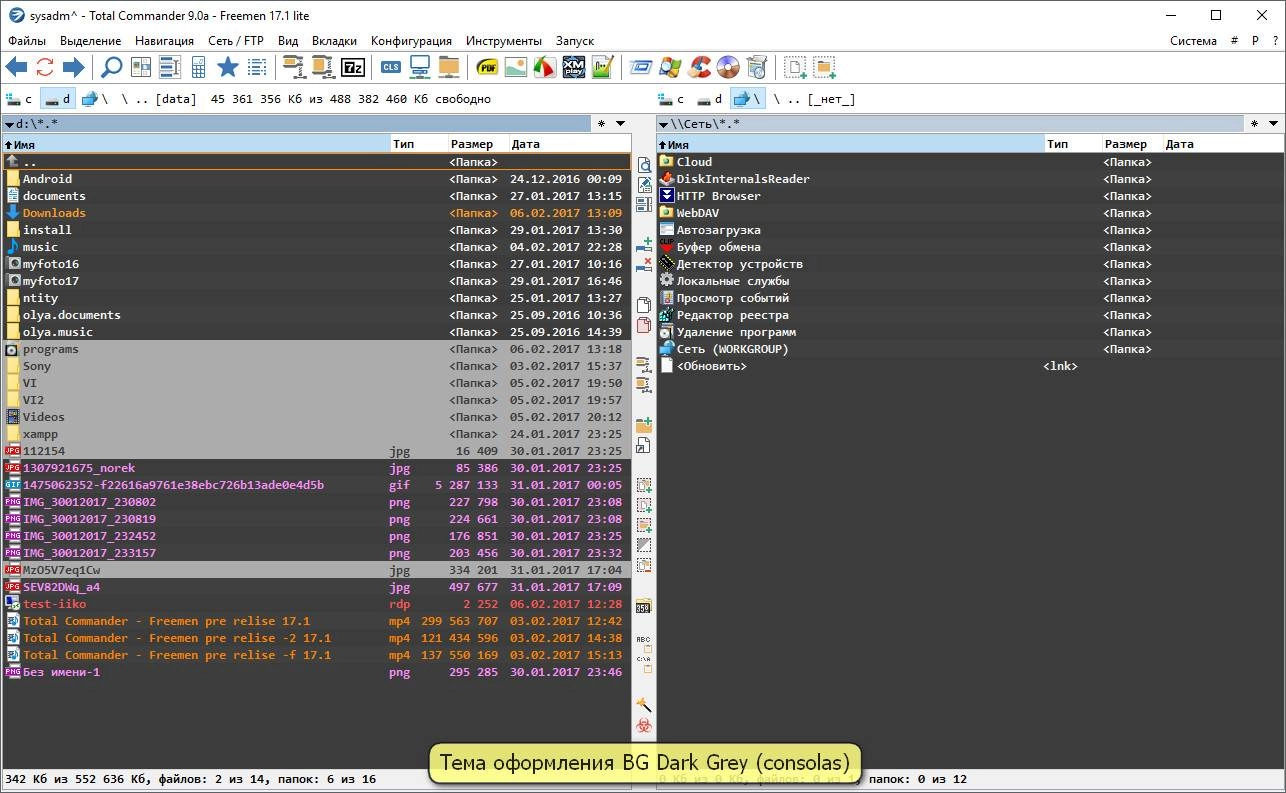
Task: Open right panel directory history dropdown arrow
Action: tap(1274, 124)
